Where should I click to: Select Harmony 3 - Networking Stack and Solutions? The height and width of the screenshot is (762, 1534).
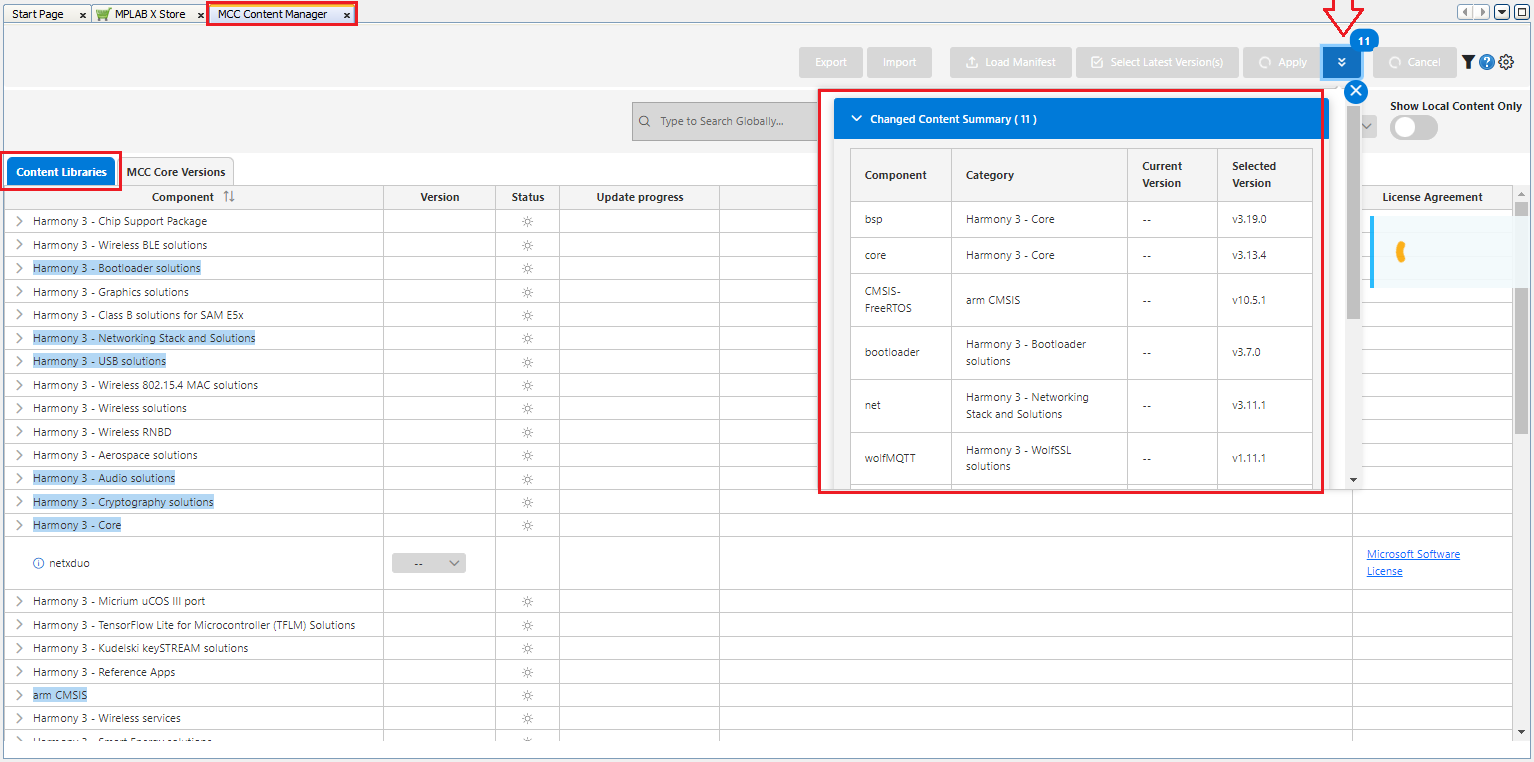click(144, 338)
